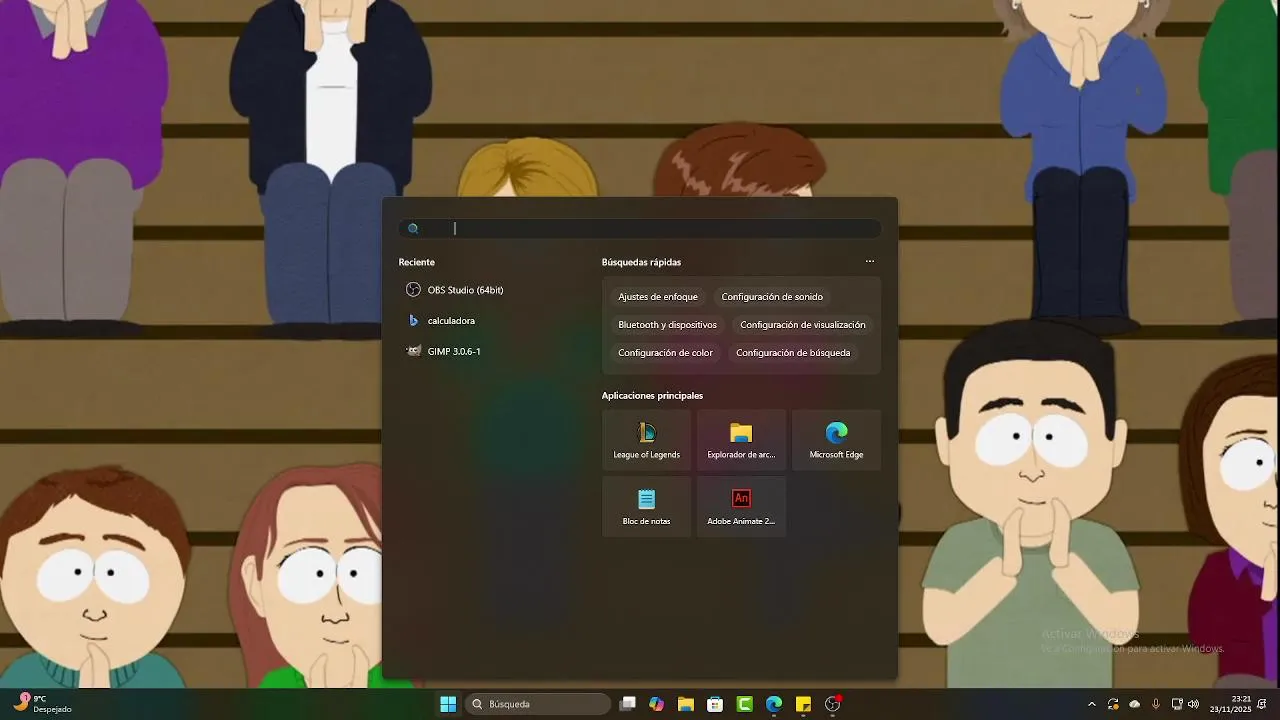The width and height of the screenshot is (1280, 720).
Task: Open OBS Studio (64bit) from recent list
Action: tap(455, 290)
